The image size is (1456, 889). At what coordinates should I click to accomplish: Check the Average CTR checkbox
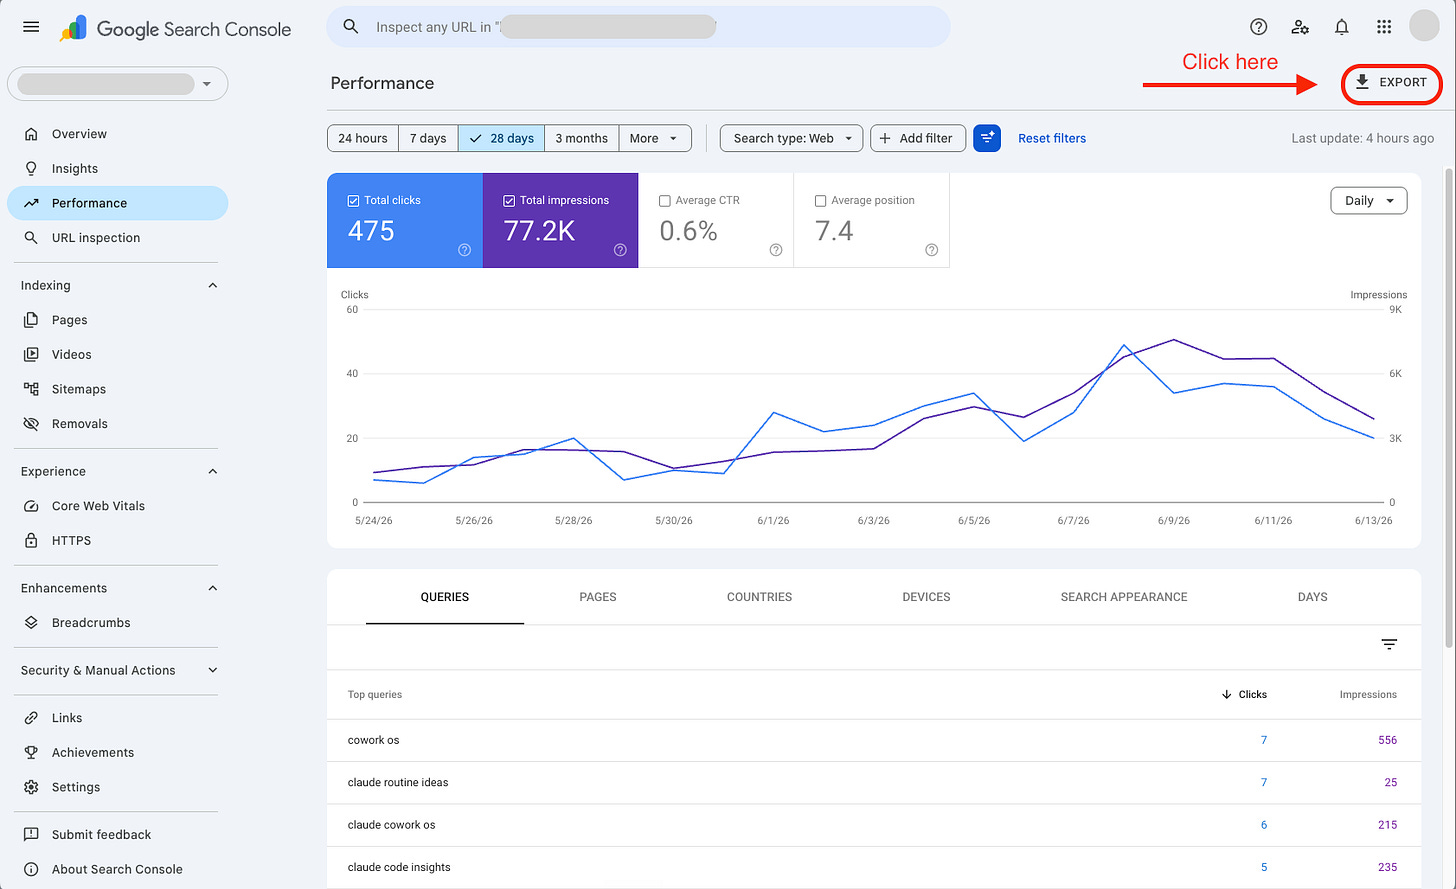(665, 201)
